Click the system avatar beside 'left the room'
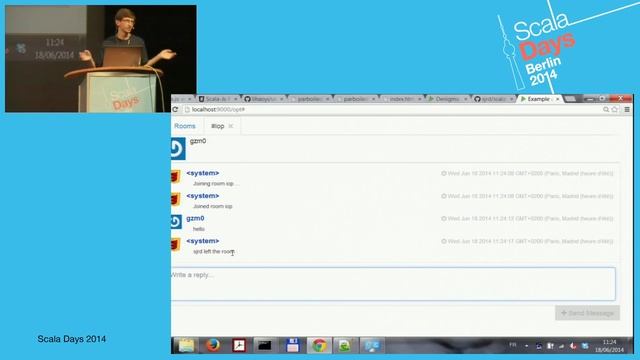Screen dimensions: 640x360 click(176, 245)
